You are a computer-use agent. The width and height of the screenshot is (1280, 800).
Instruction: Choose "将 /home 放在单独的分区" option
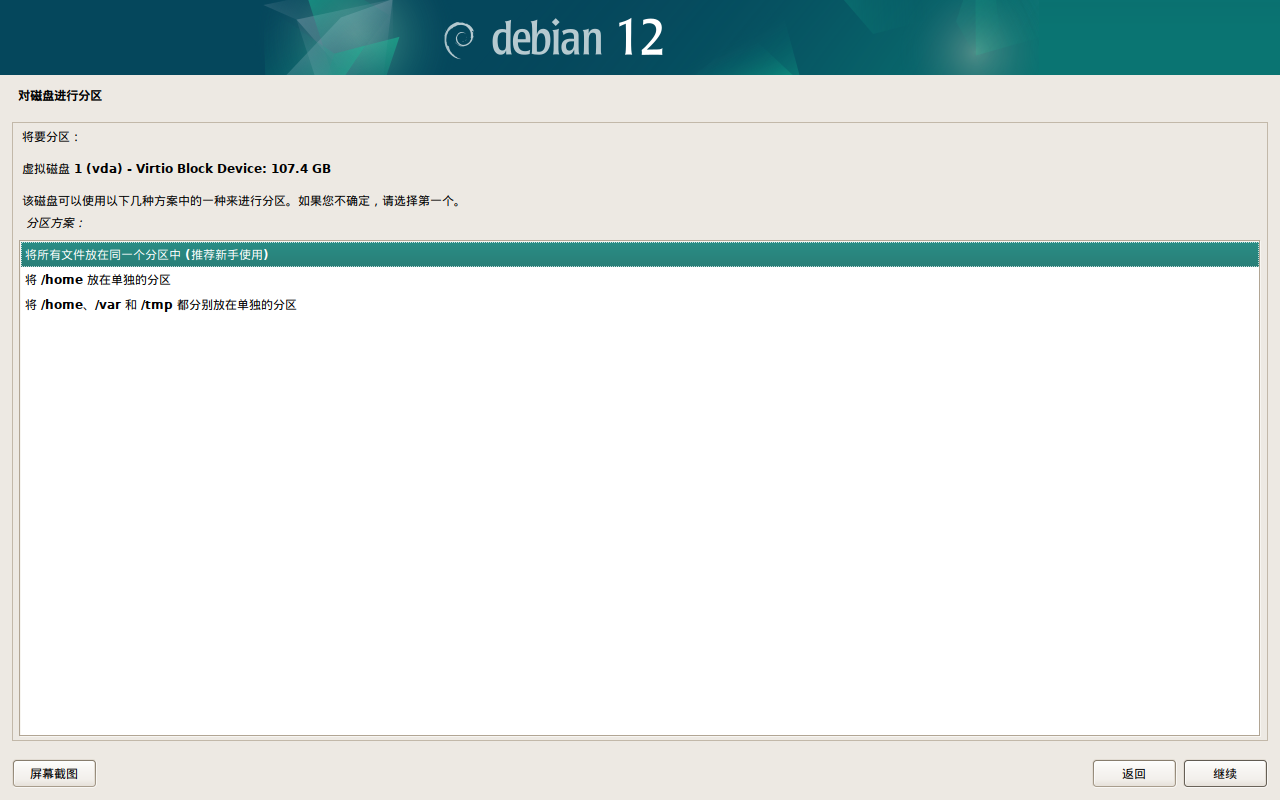[639, 280]
